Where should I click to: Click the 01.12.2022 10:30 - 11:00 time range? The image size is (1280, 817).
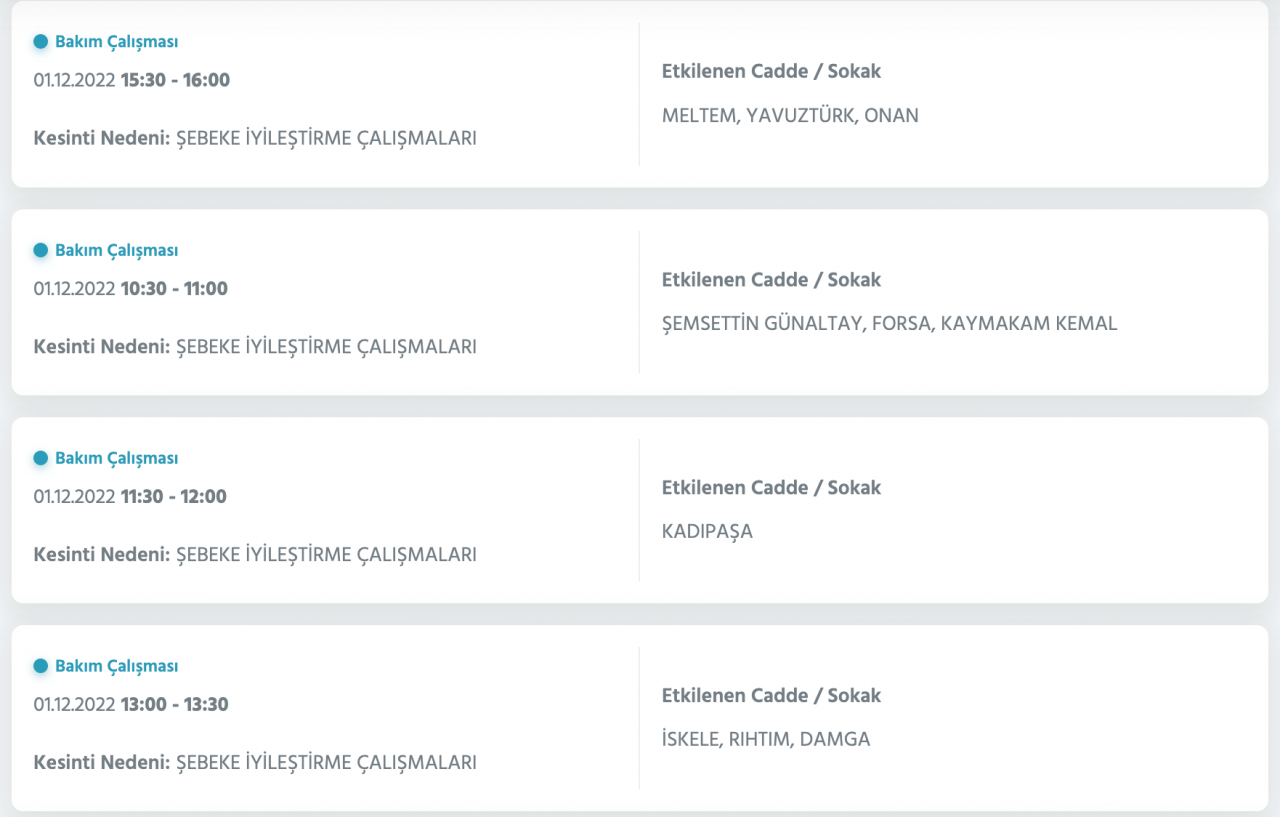point(130,288)
